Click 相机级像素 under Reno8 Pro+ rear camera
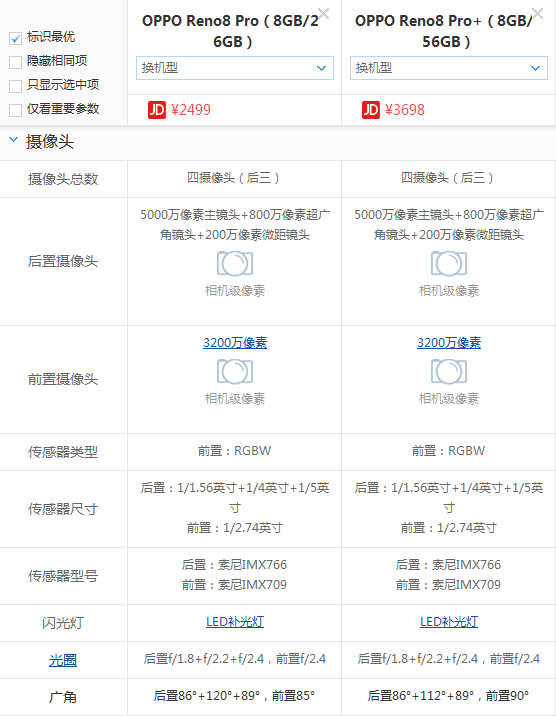Screen dimensions: 556x716 pyautogui.click(x=449, y=291)
